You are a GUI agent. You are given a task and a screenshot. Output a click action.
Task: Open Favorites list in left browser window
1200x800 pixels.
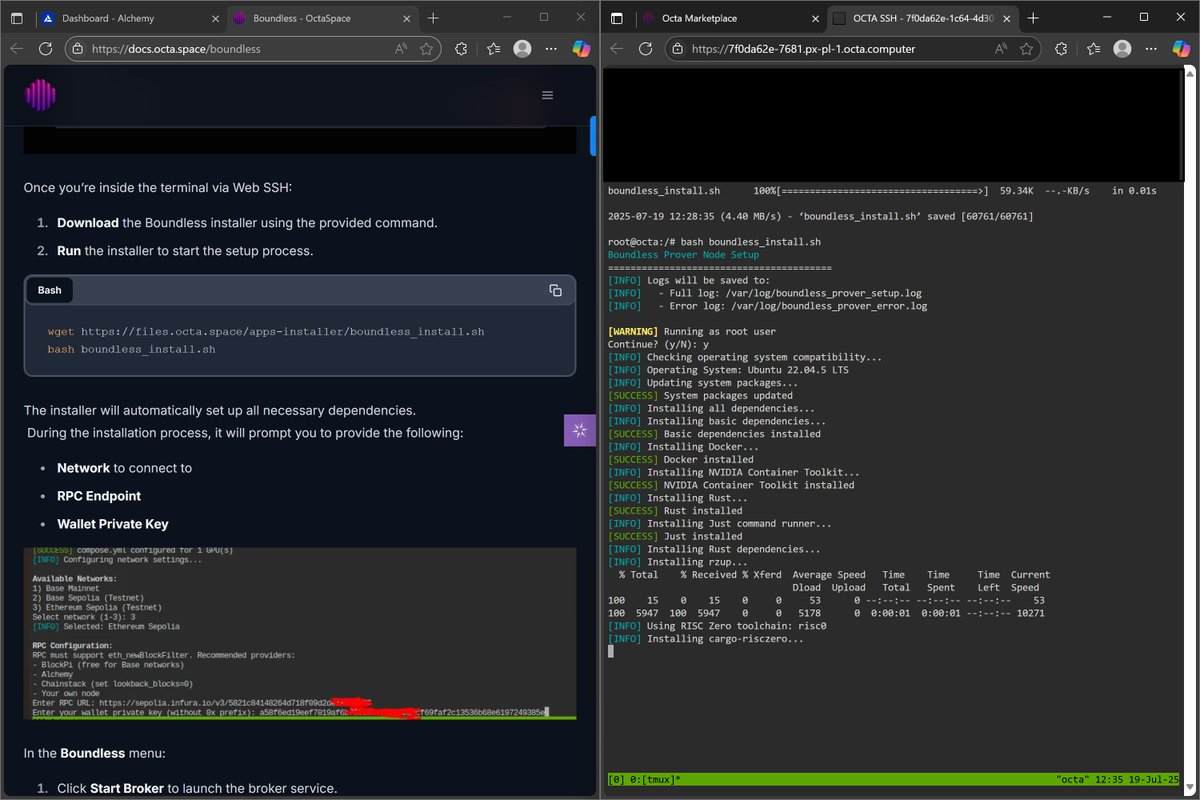click(493, 48)
